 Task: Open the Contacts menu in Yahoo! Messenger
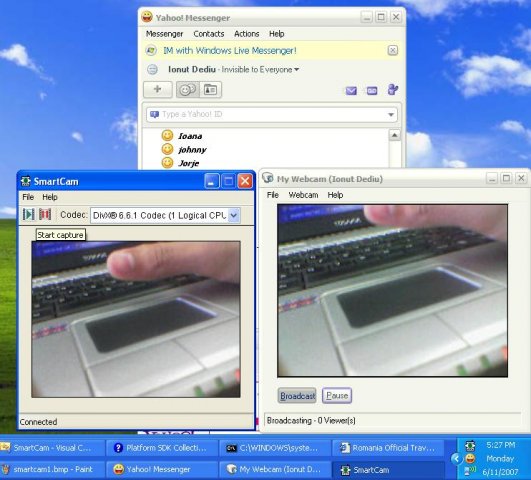tap(209, 34)
